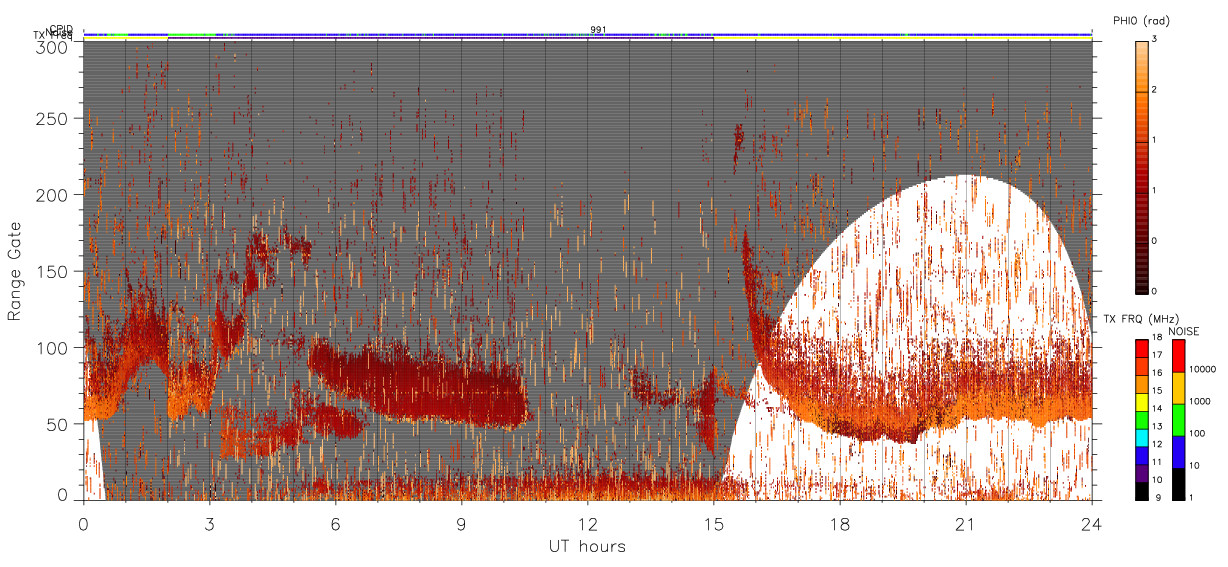Click the PHI0 colorbar tick label '3'
The image size is (1228, 567).
[x=1155, y=40]
